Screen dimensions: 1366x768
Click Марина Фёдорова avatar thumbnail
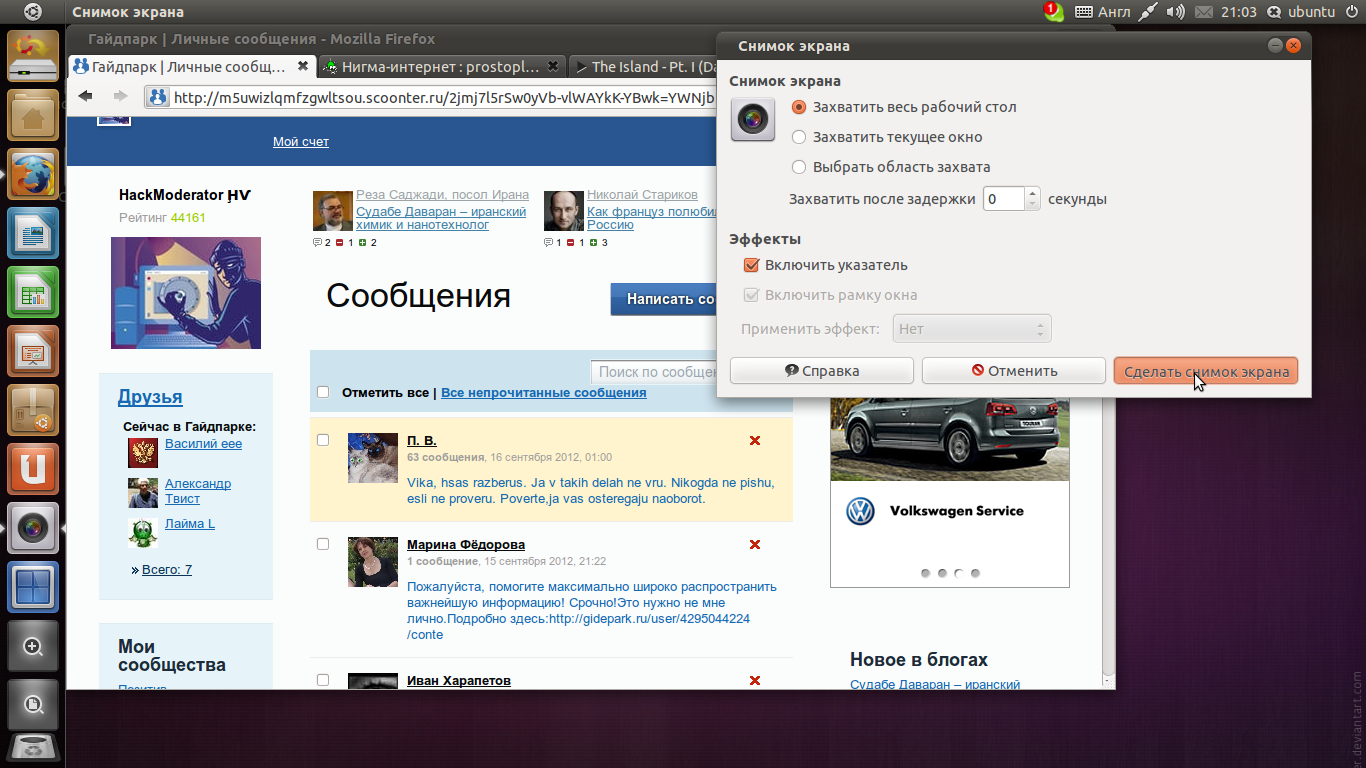point(373,562)
